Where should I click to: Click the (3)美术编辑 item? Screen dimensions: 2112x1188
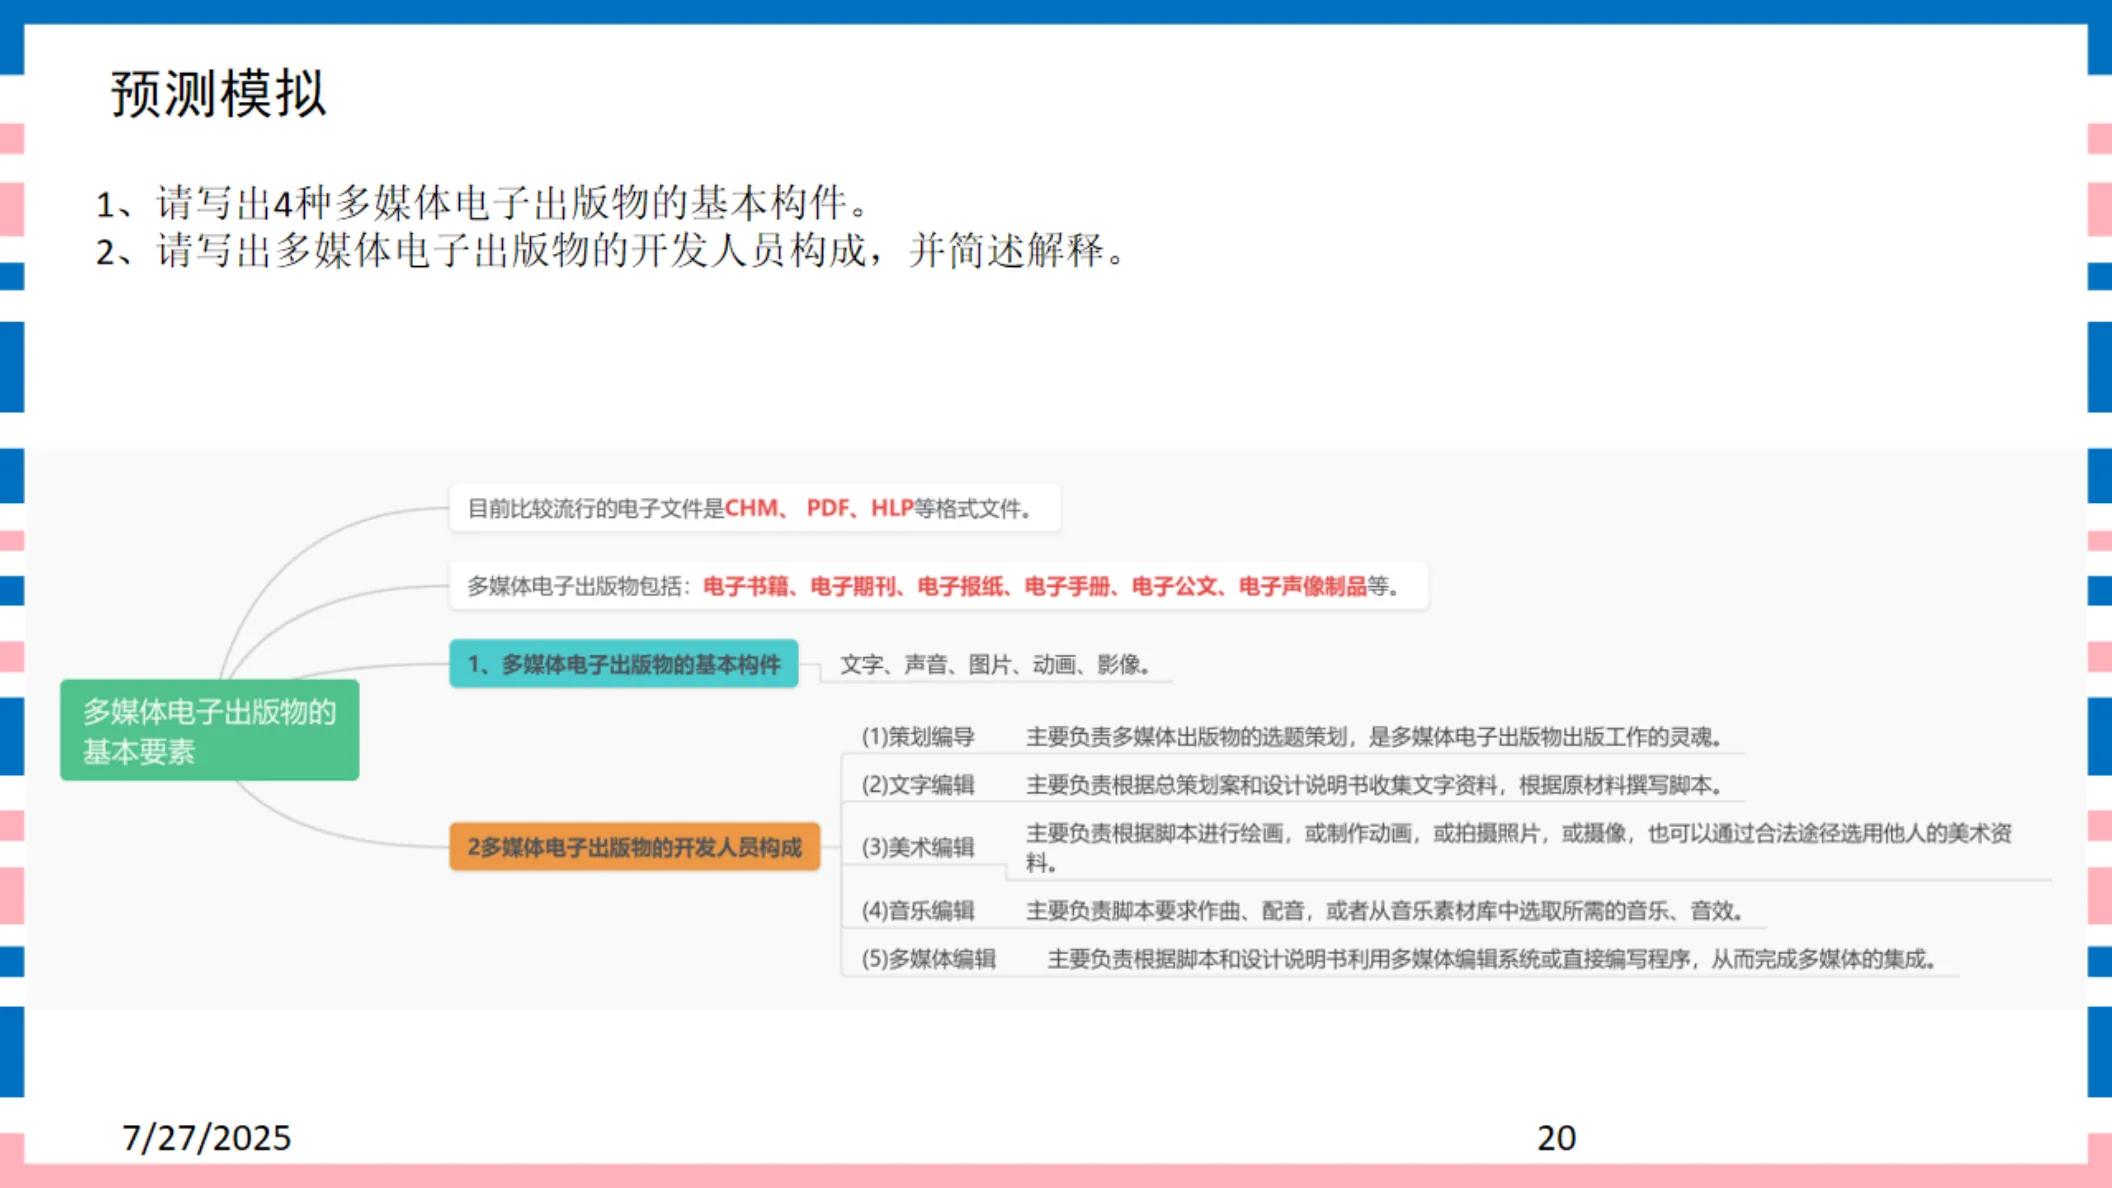click(x=918, y=847)
